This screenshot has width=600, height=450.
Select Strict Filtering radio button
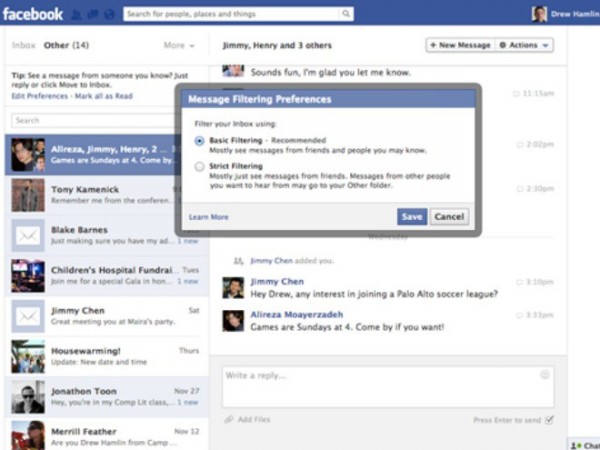199,167
